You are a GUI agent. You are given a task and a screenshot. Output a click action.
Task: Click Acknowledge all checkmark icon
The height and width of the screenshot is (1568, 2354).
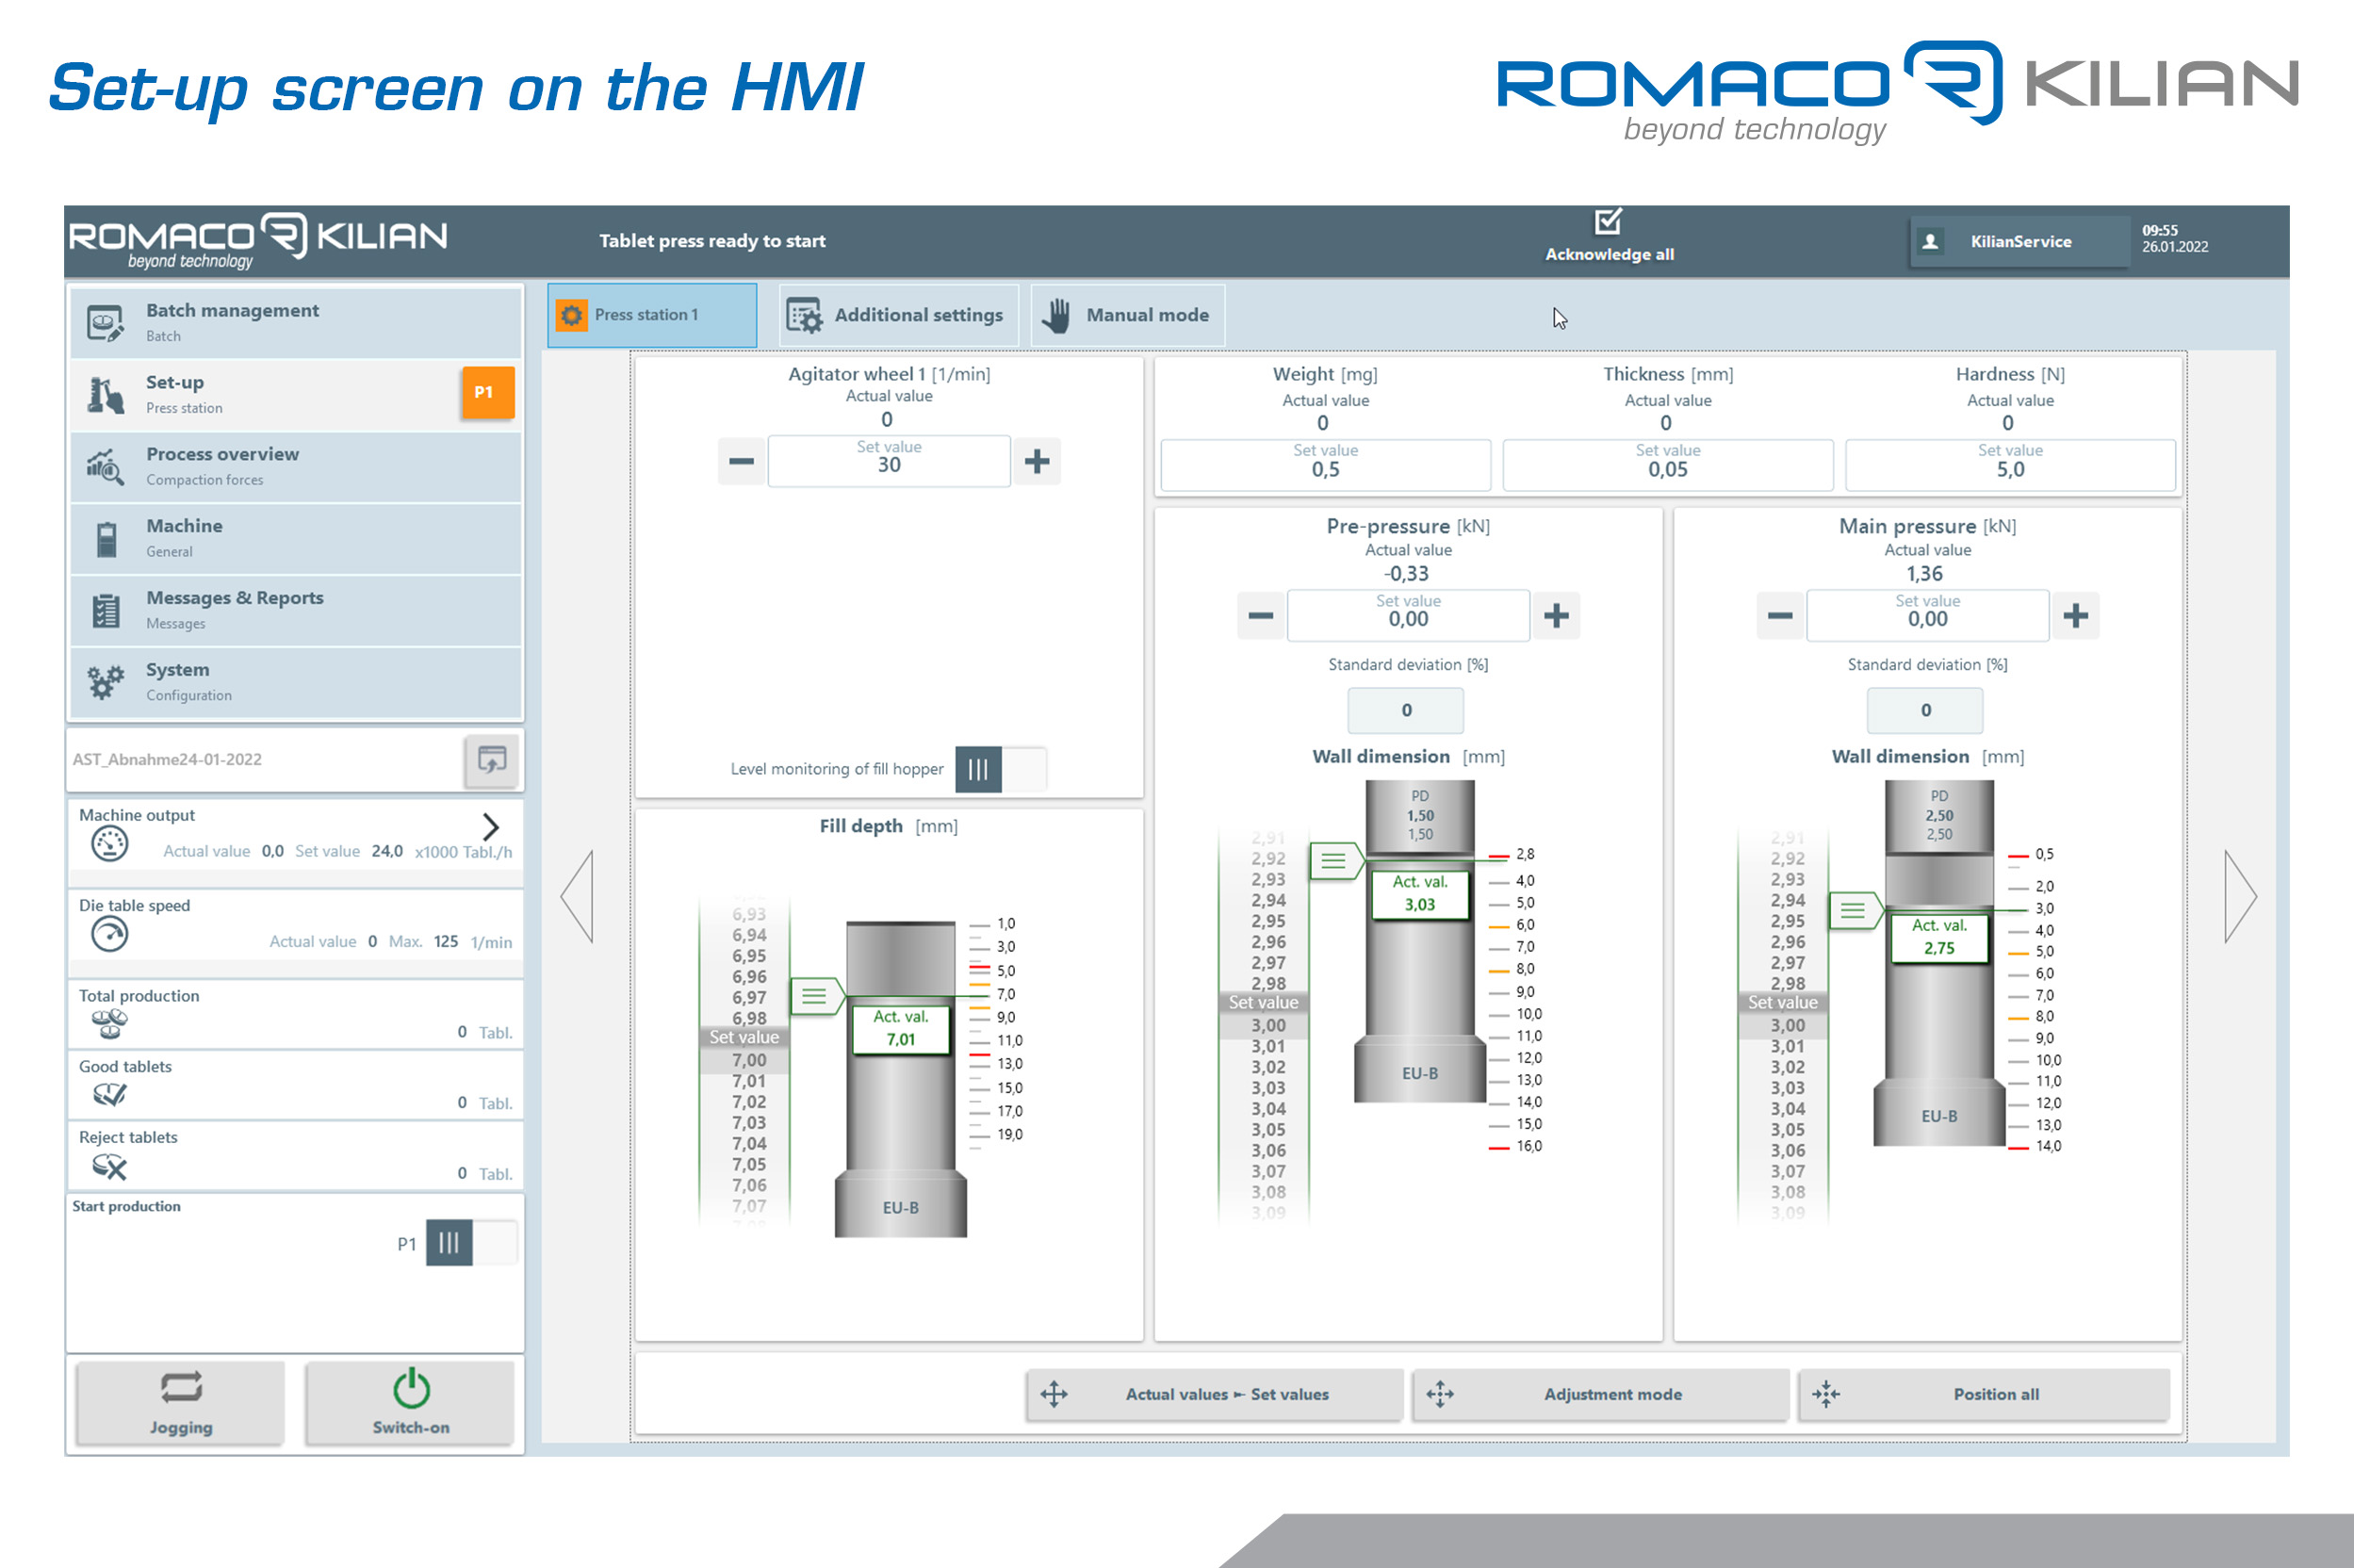pos(1609,221)
